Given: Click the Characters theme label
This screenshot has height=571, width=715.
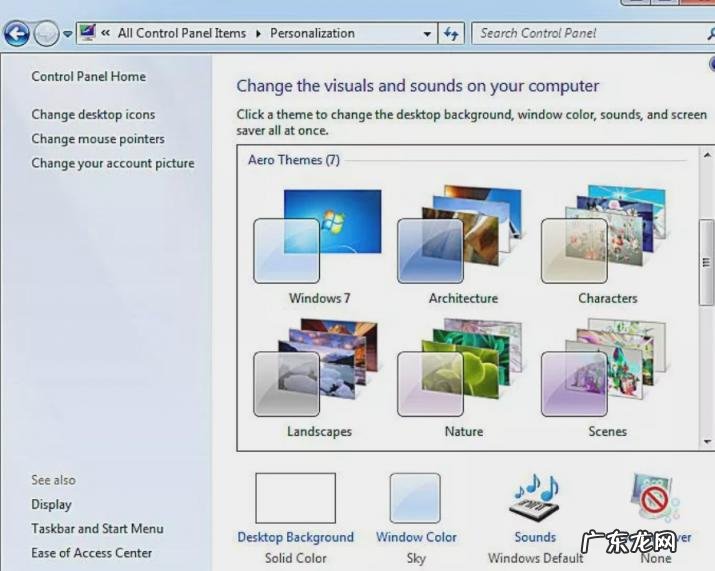Looking at the screenshot, I should coord(608,298).
